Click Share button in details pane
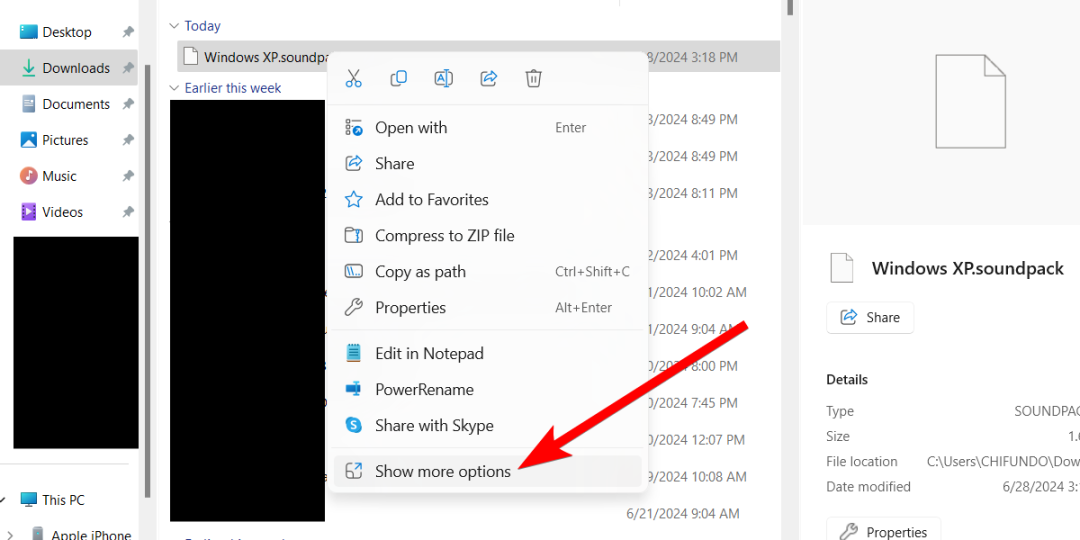This screenshot has width=1080, height=540. (870, 318)
